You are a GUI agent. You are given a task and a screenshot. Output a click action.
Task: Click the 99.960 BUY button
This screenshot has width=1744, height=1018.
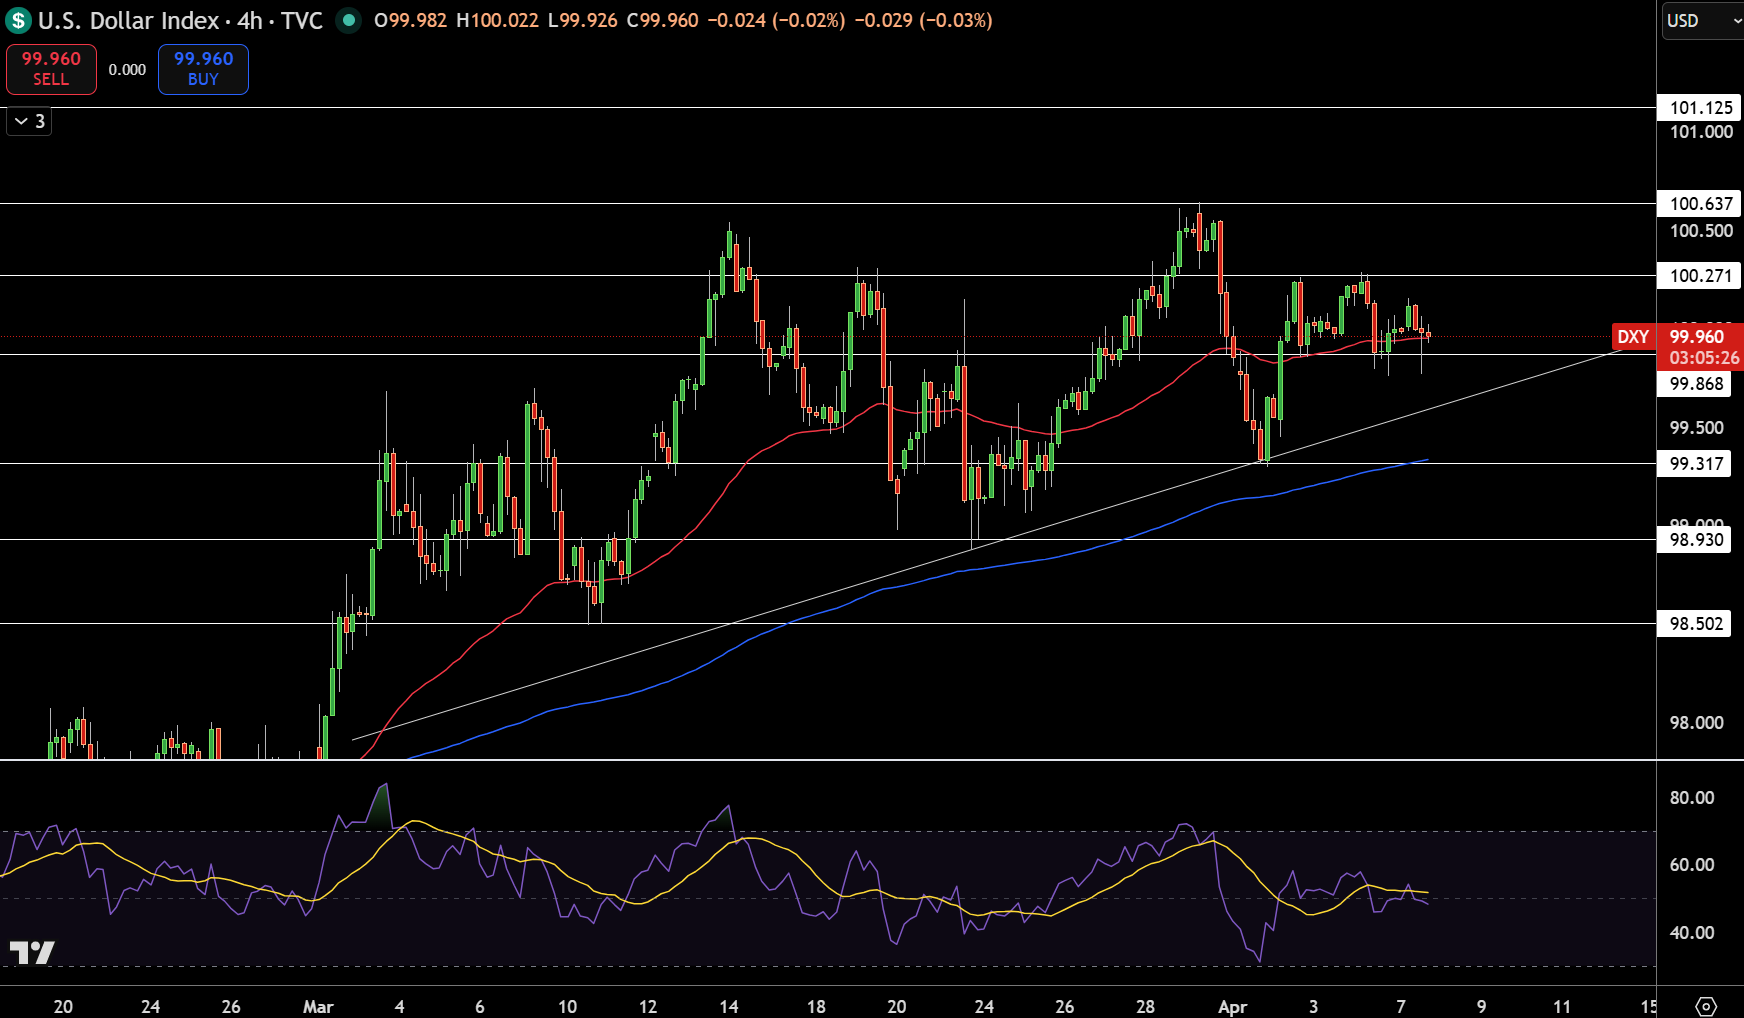(203, 69)
